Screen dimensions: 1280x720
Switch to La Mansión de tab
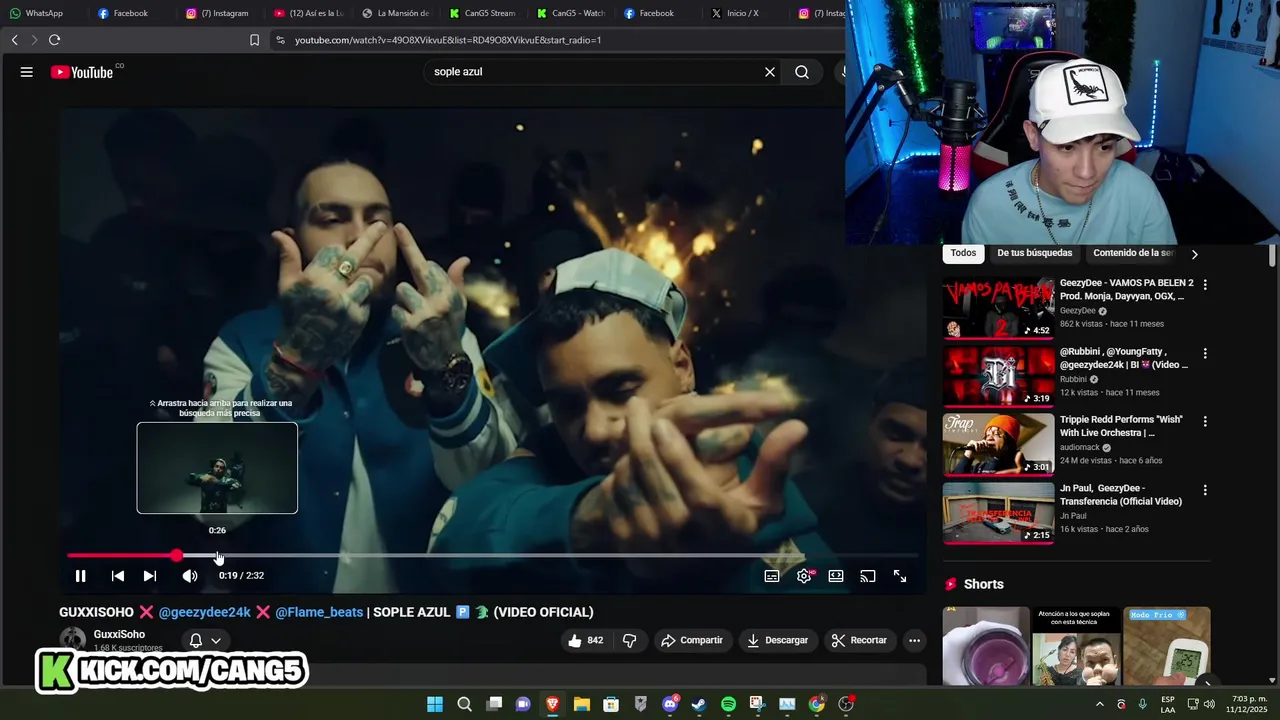395,13
